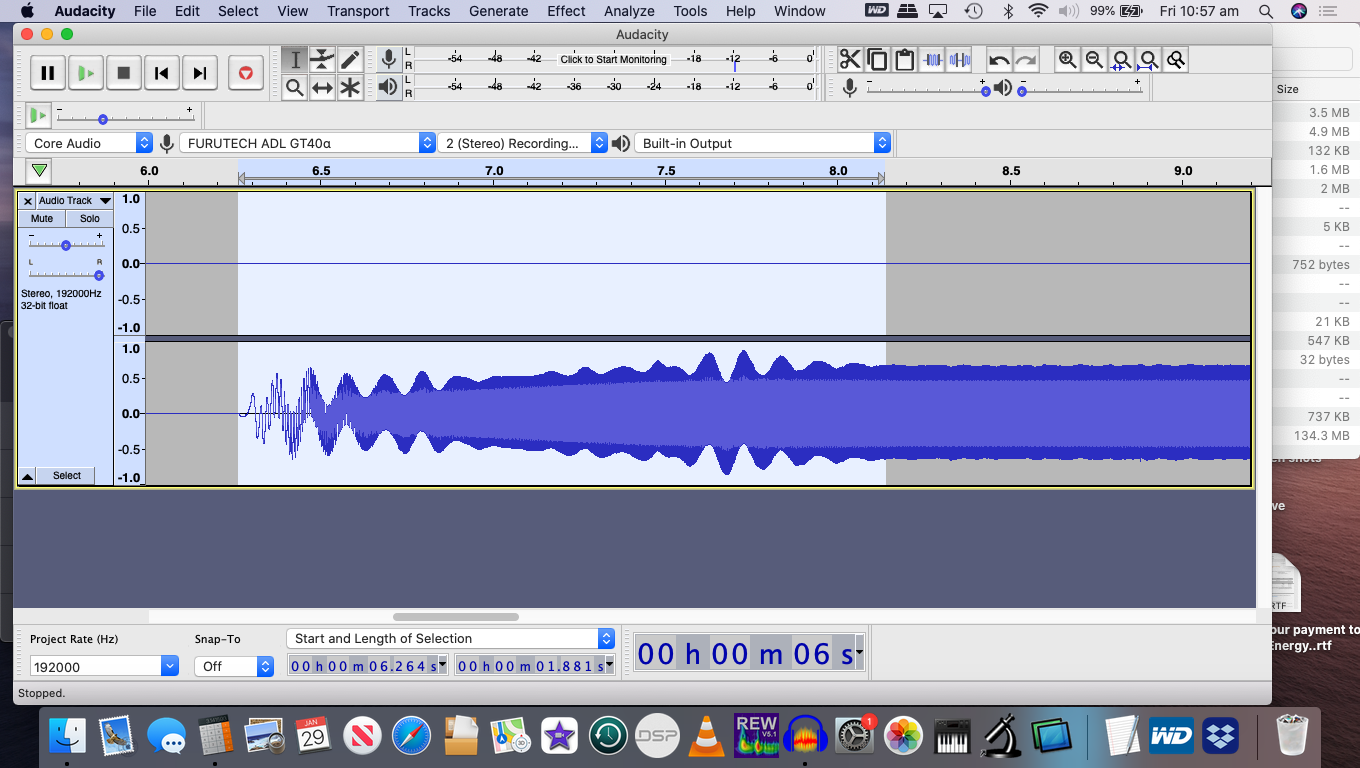Click the Cut scissors icon
1360x768 pixels.
[x=850, y=60]
